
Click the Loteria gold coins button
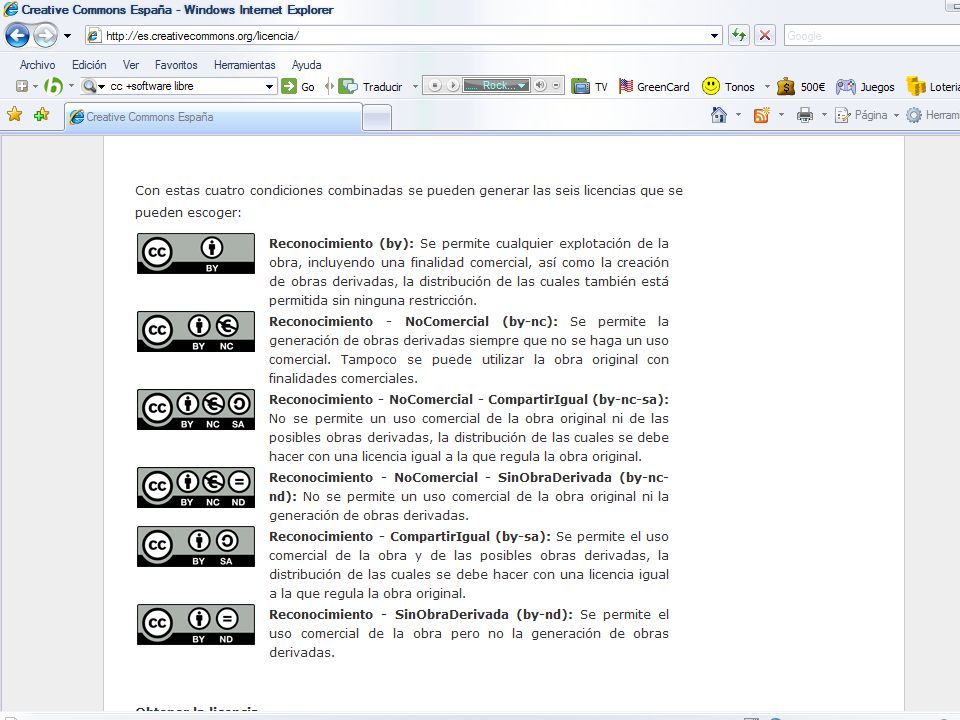(x=916, y=86)
